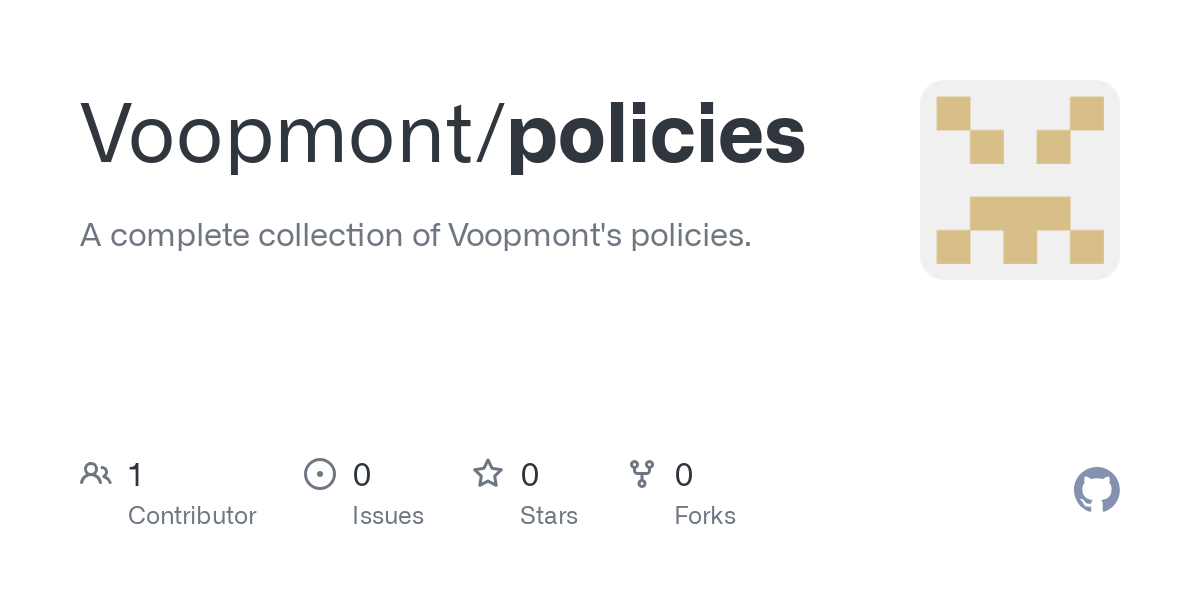Click the zero count above Stars
This screenshot has width=1200, height=600.
(530, 475)
